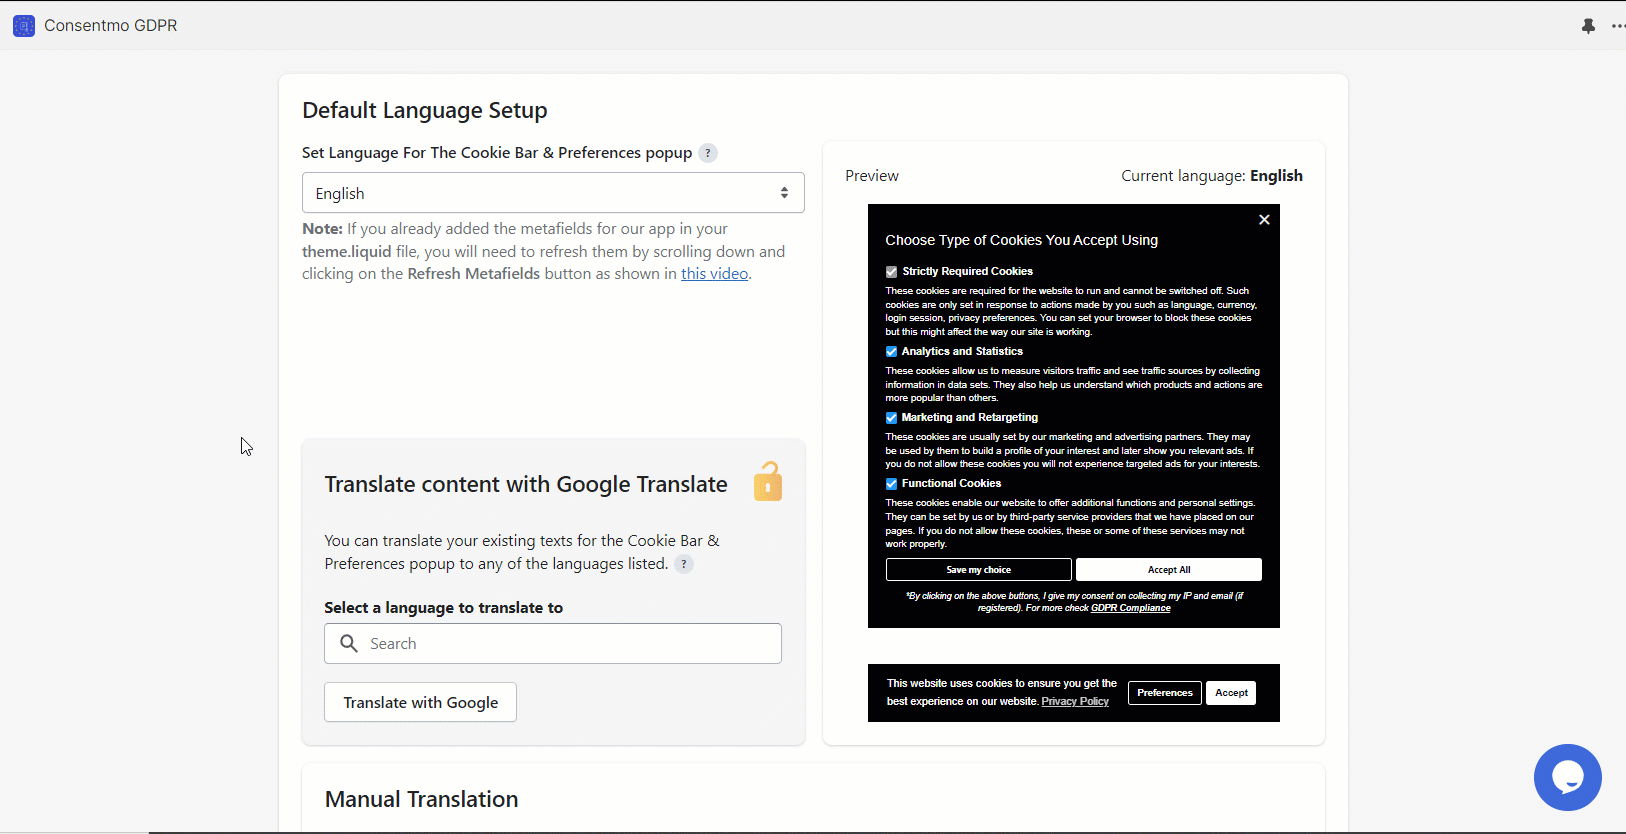Click the magnifier icon in language search
The height and width of the screenshot is (834, 1626).
click(349, 644)
